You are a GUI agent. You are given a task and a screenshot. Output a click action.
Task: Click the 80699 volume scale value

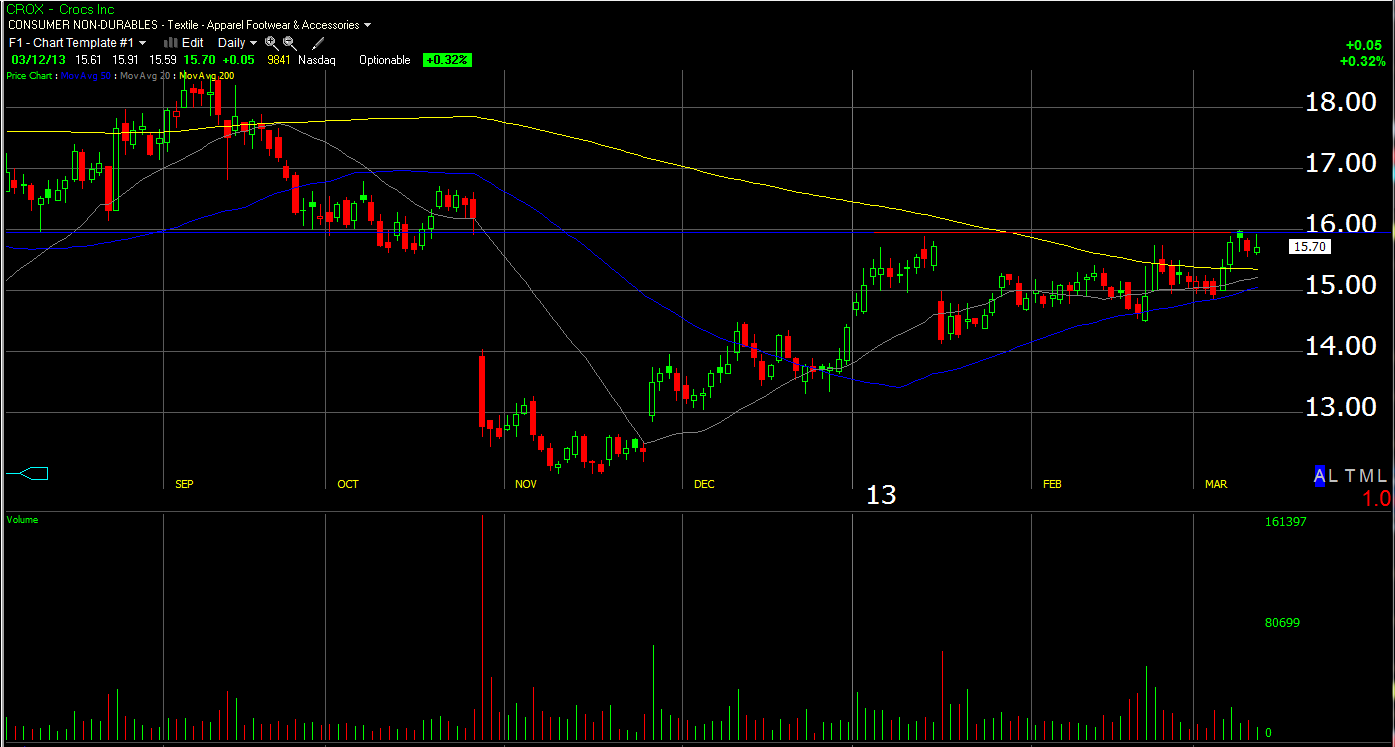coord(1282,623)
